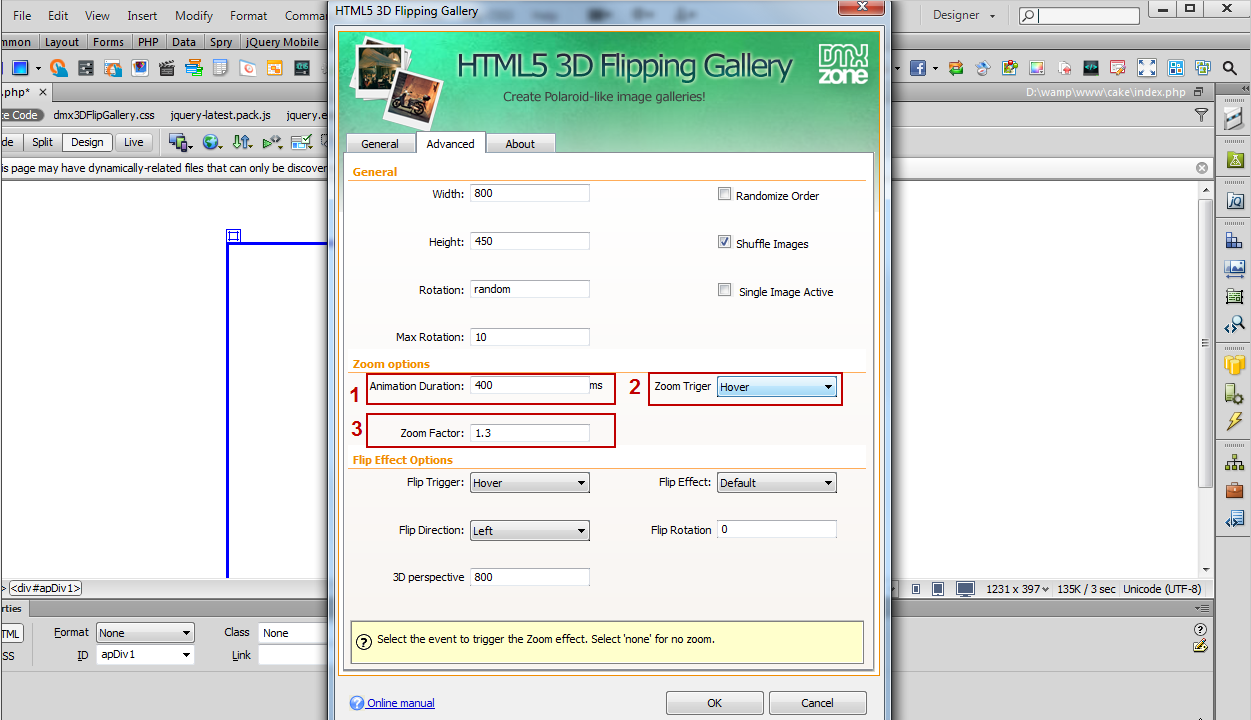
Task: Switch to Split view button
Action: click(x=42, y=142)
